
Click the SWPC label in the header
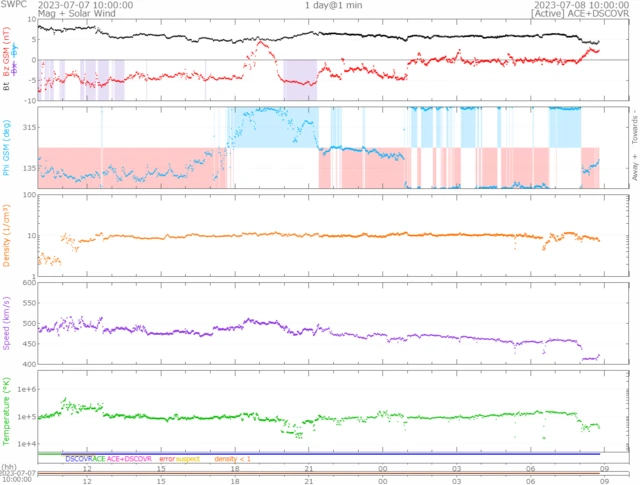point(13,4)
